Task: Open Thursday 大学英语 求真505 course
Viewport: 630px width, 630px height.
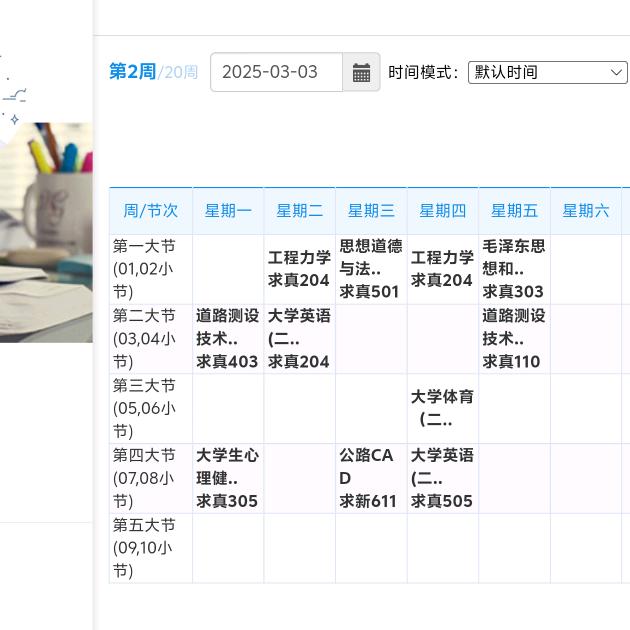Action: tap(443, 478)
